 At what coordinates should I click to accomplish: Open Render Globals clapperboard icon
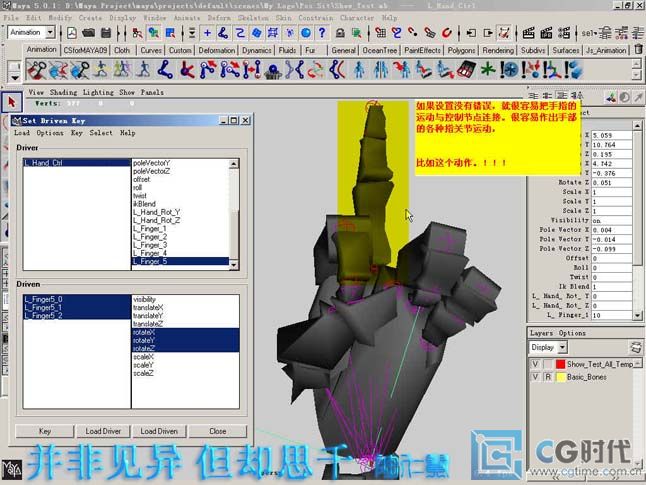pyautogui.click(x=564, y=33)
